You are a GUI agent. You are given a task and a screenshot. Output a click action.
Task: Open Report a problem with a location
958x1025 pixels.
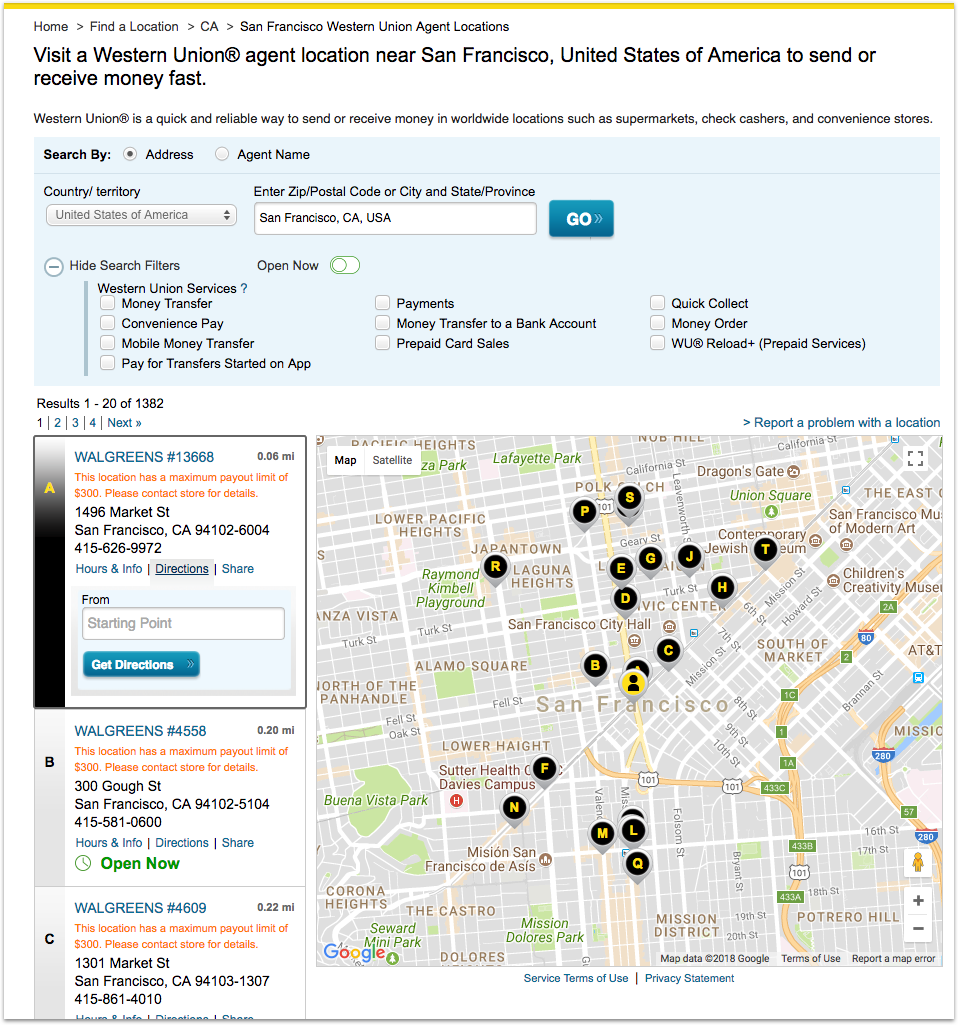click(x=841, y=423)
